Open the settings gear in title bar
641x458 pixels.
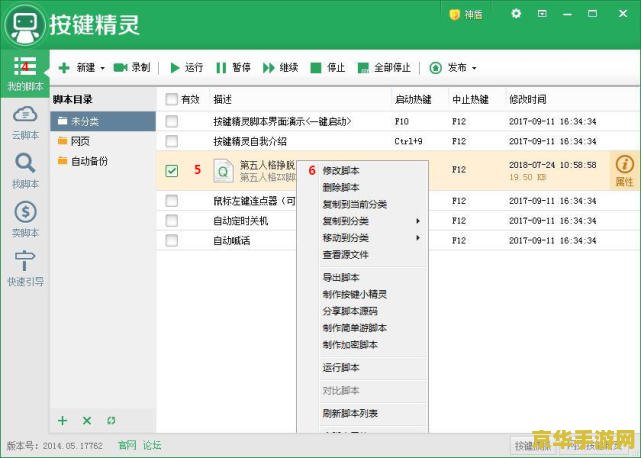[x=516, y=13]
